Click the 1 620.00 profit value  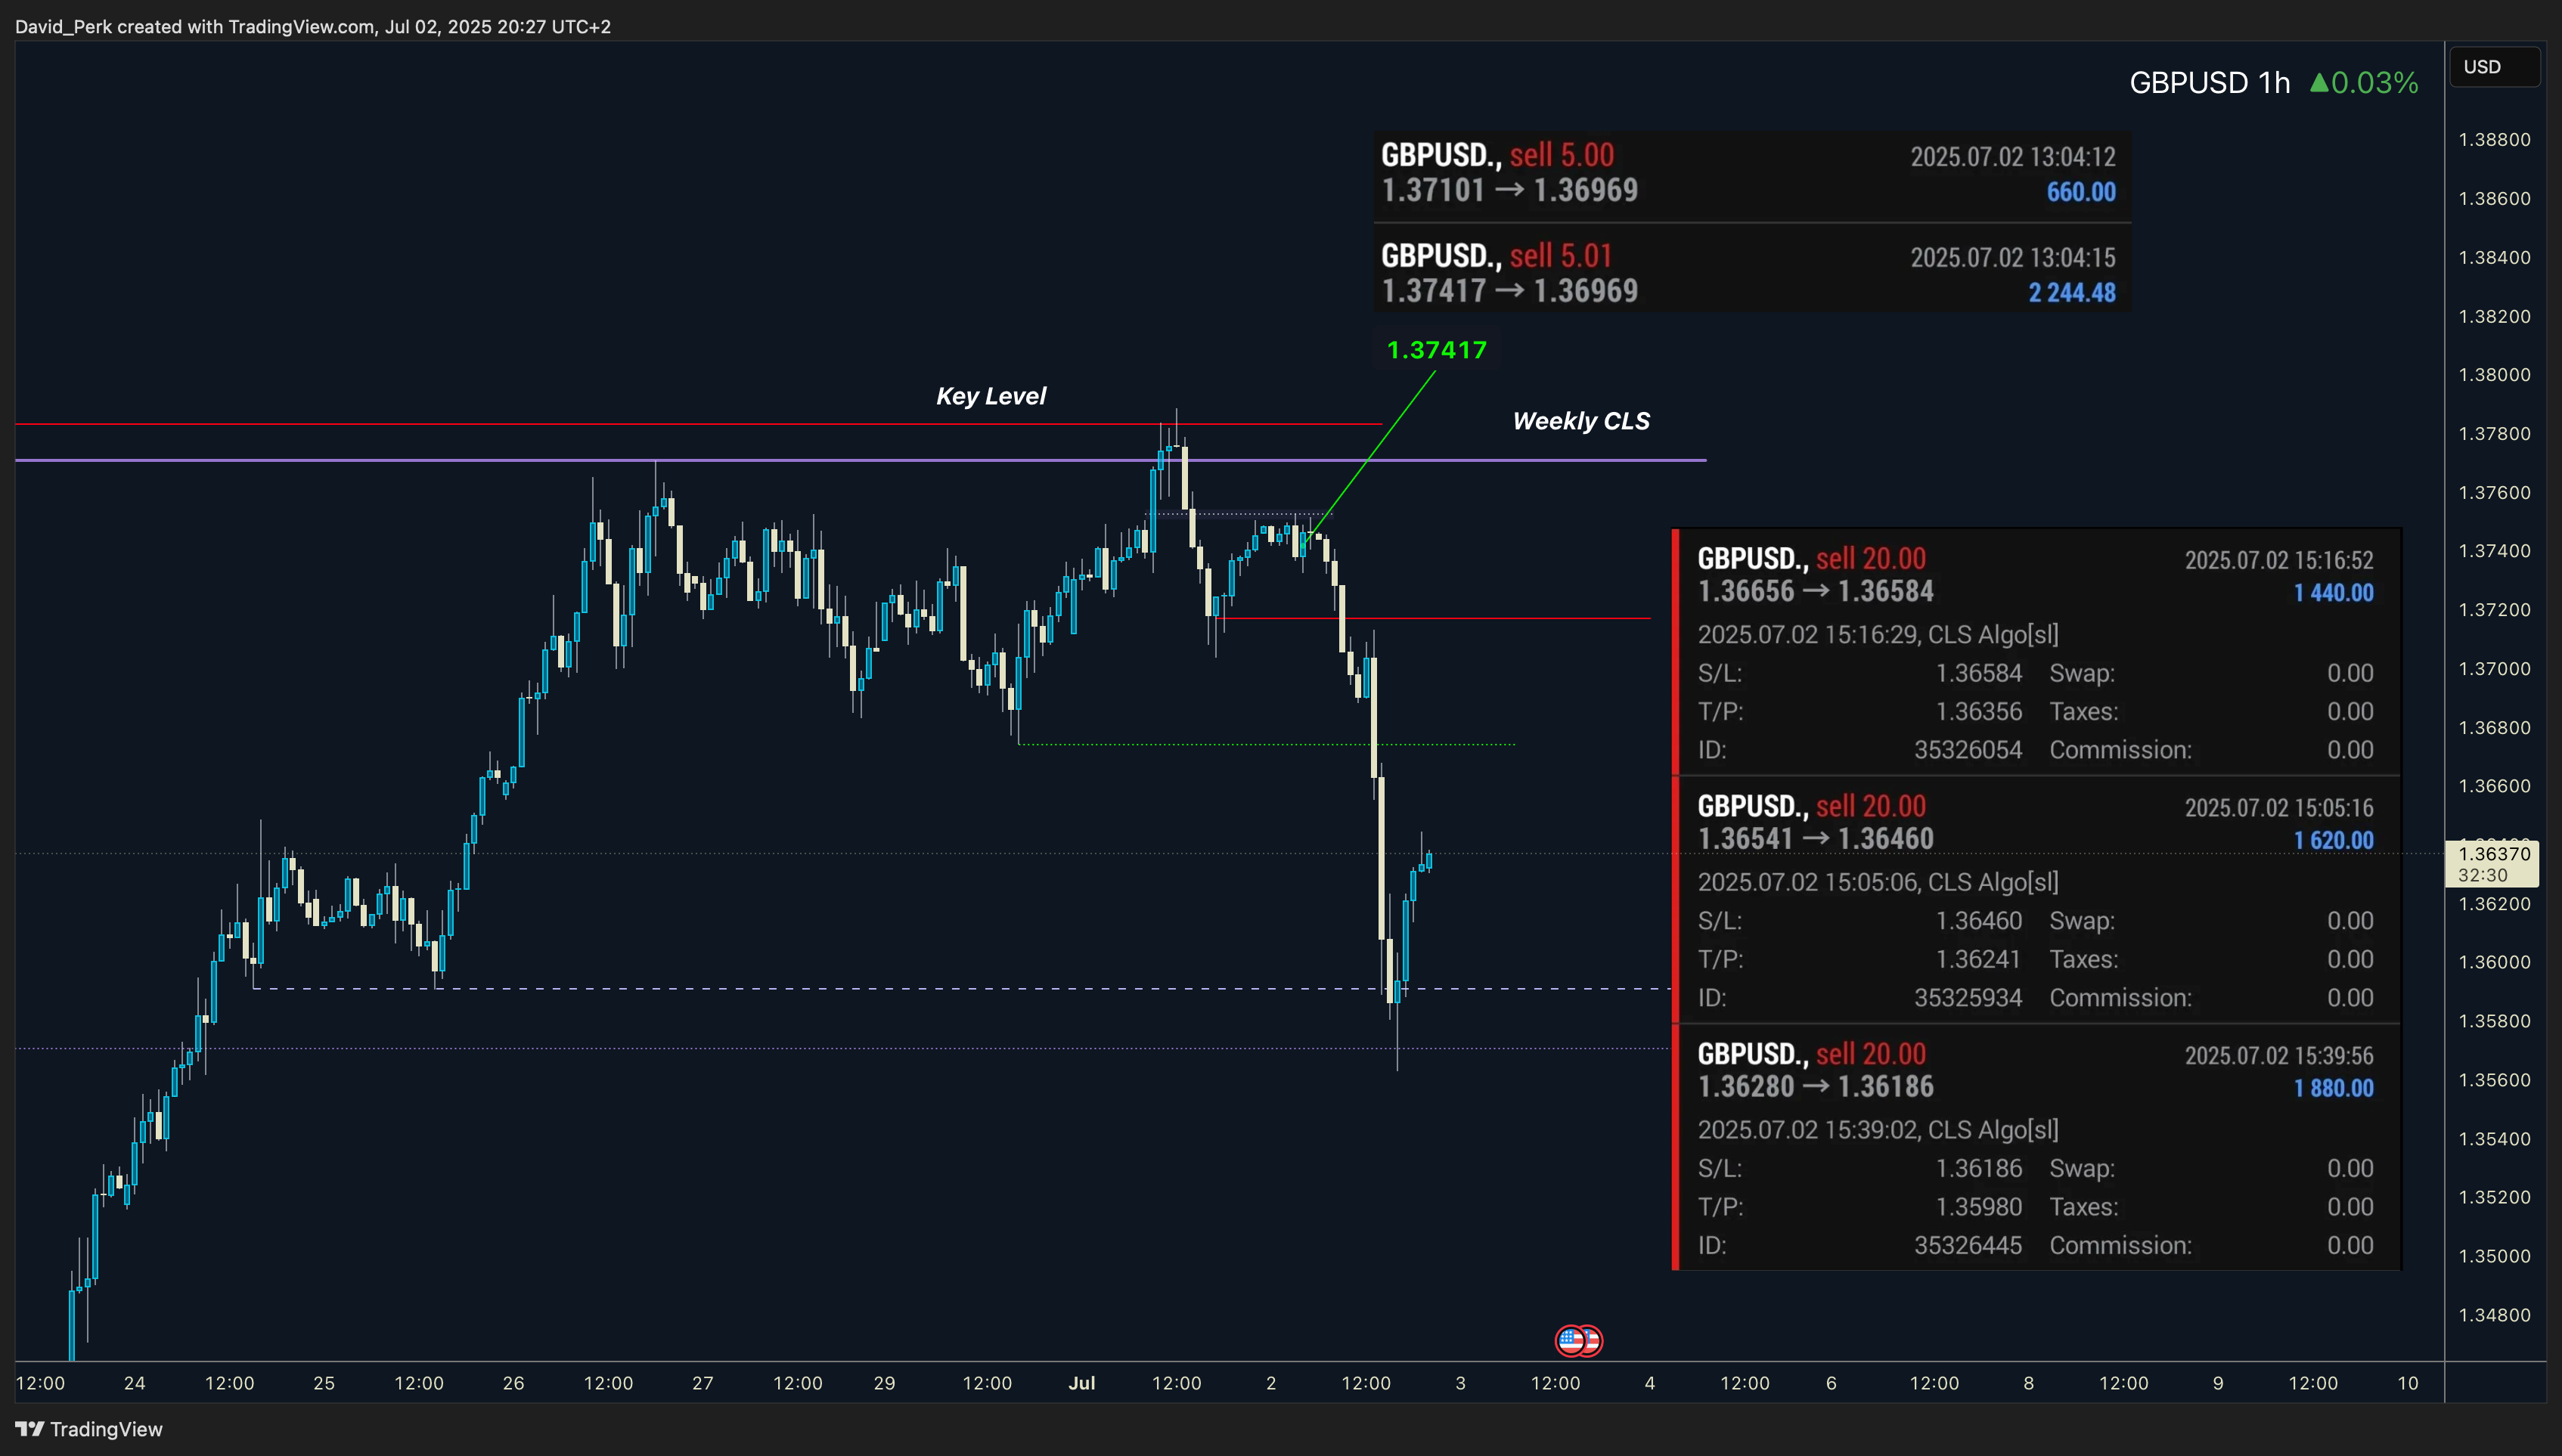coord(2333,841)
